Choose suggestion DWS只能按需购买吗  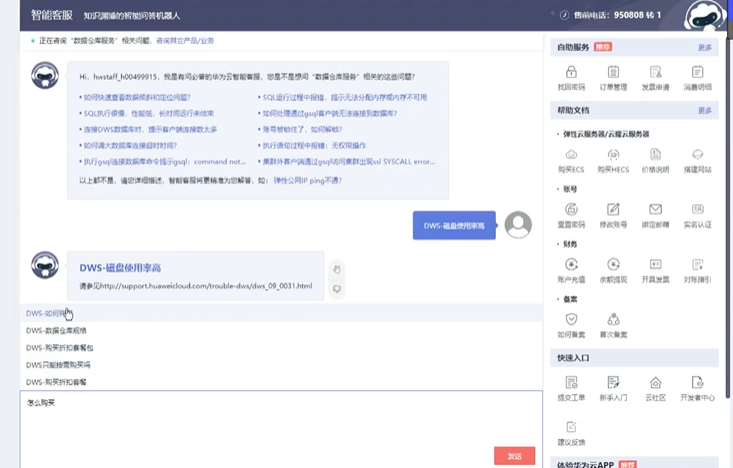tap(281, 365)
